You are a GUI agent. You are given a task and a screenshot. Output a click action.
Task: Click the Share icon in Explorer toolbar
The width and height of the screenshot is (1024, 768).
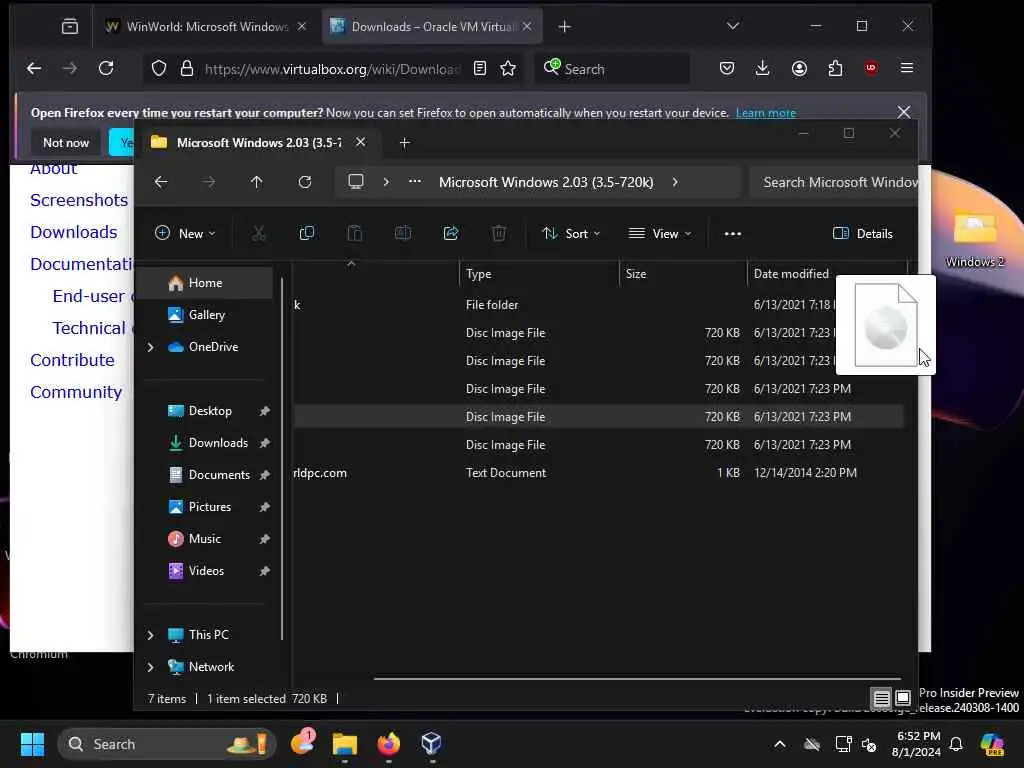tap(451, 233)
